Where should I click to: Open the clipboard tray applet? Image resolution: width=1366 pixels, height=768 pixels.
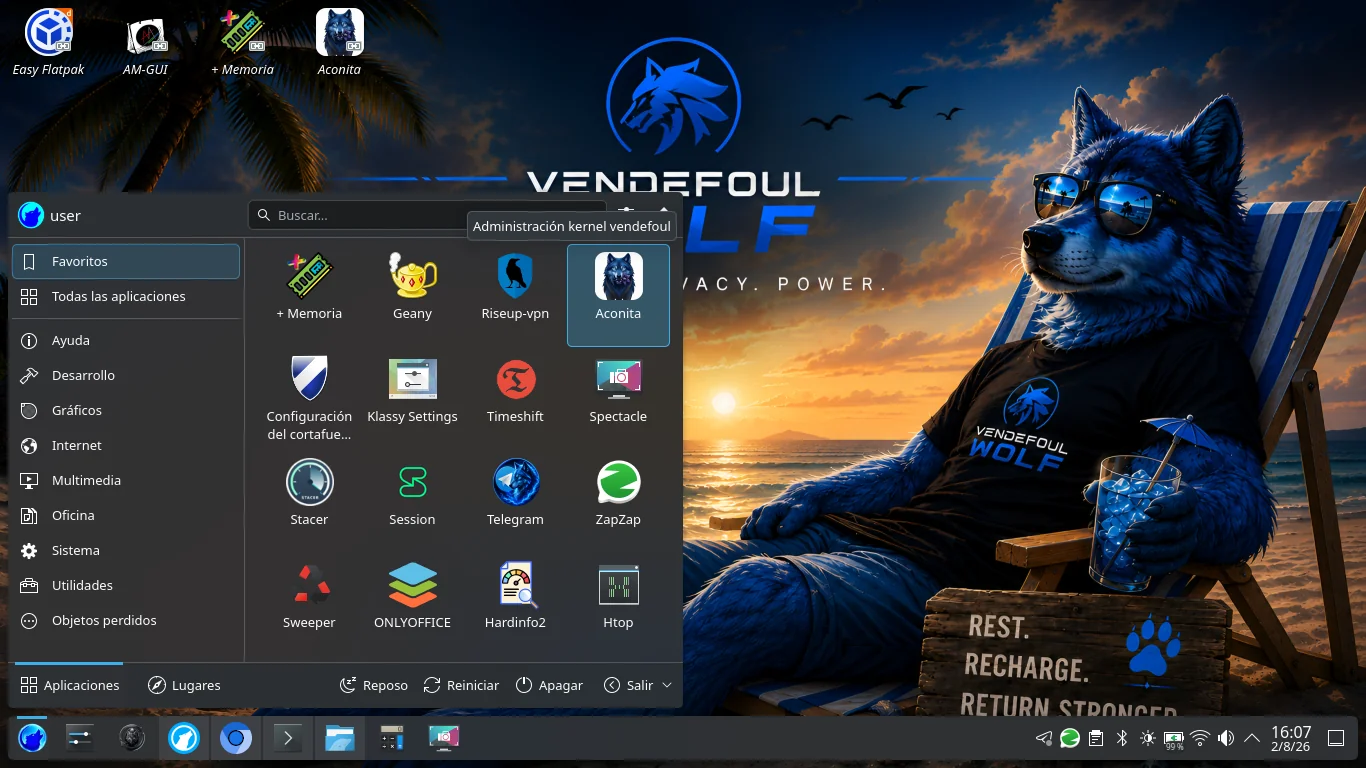1096,739
